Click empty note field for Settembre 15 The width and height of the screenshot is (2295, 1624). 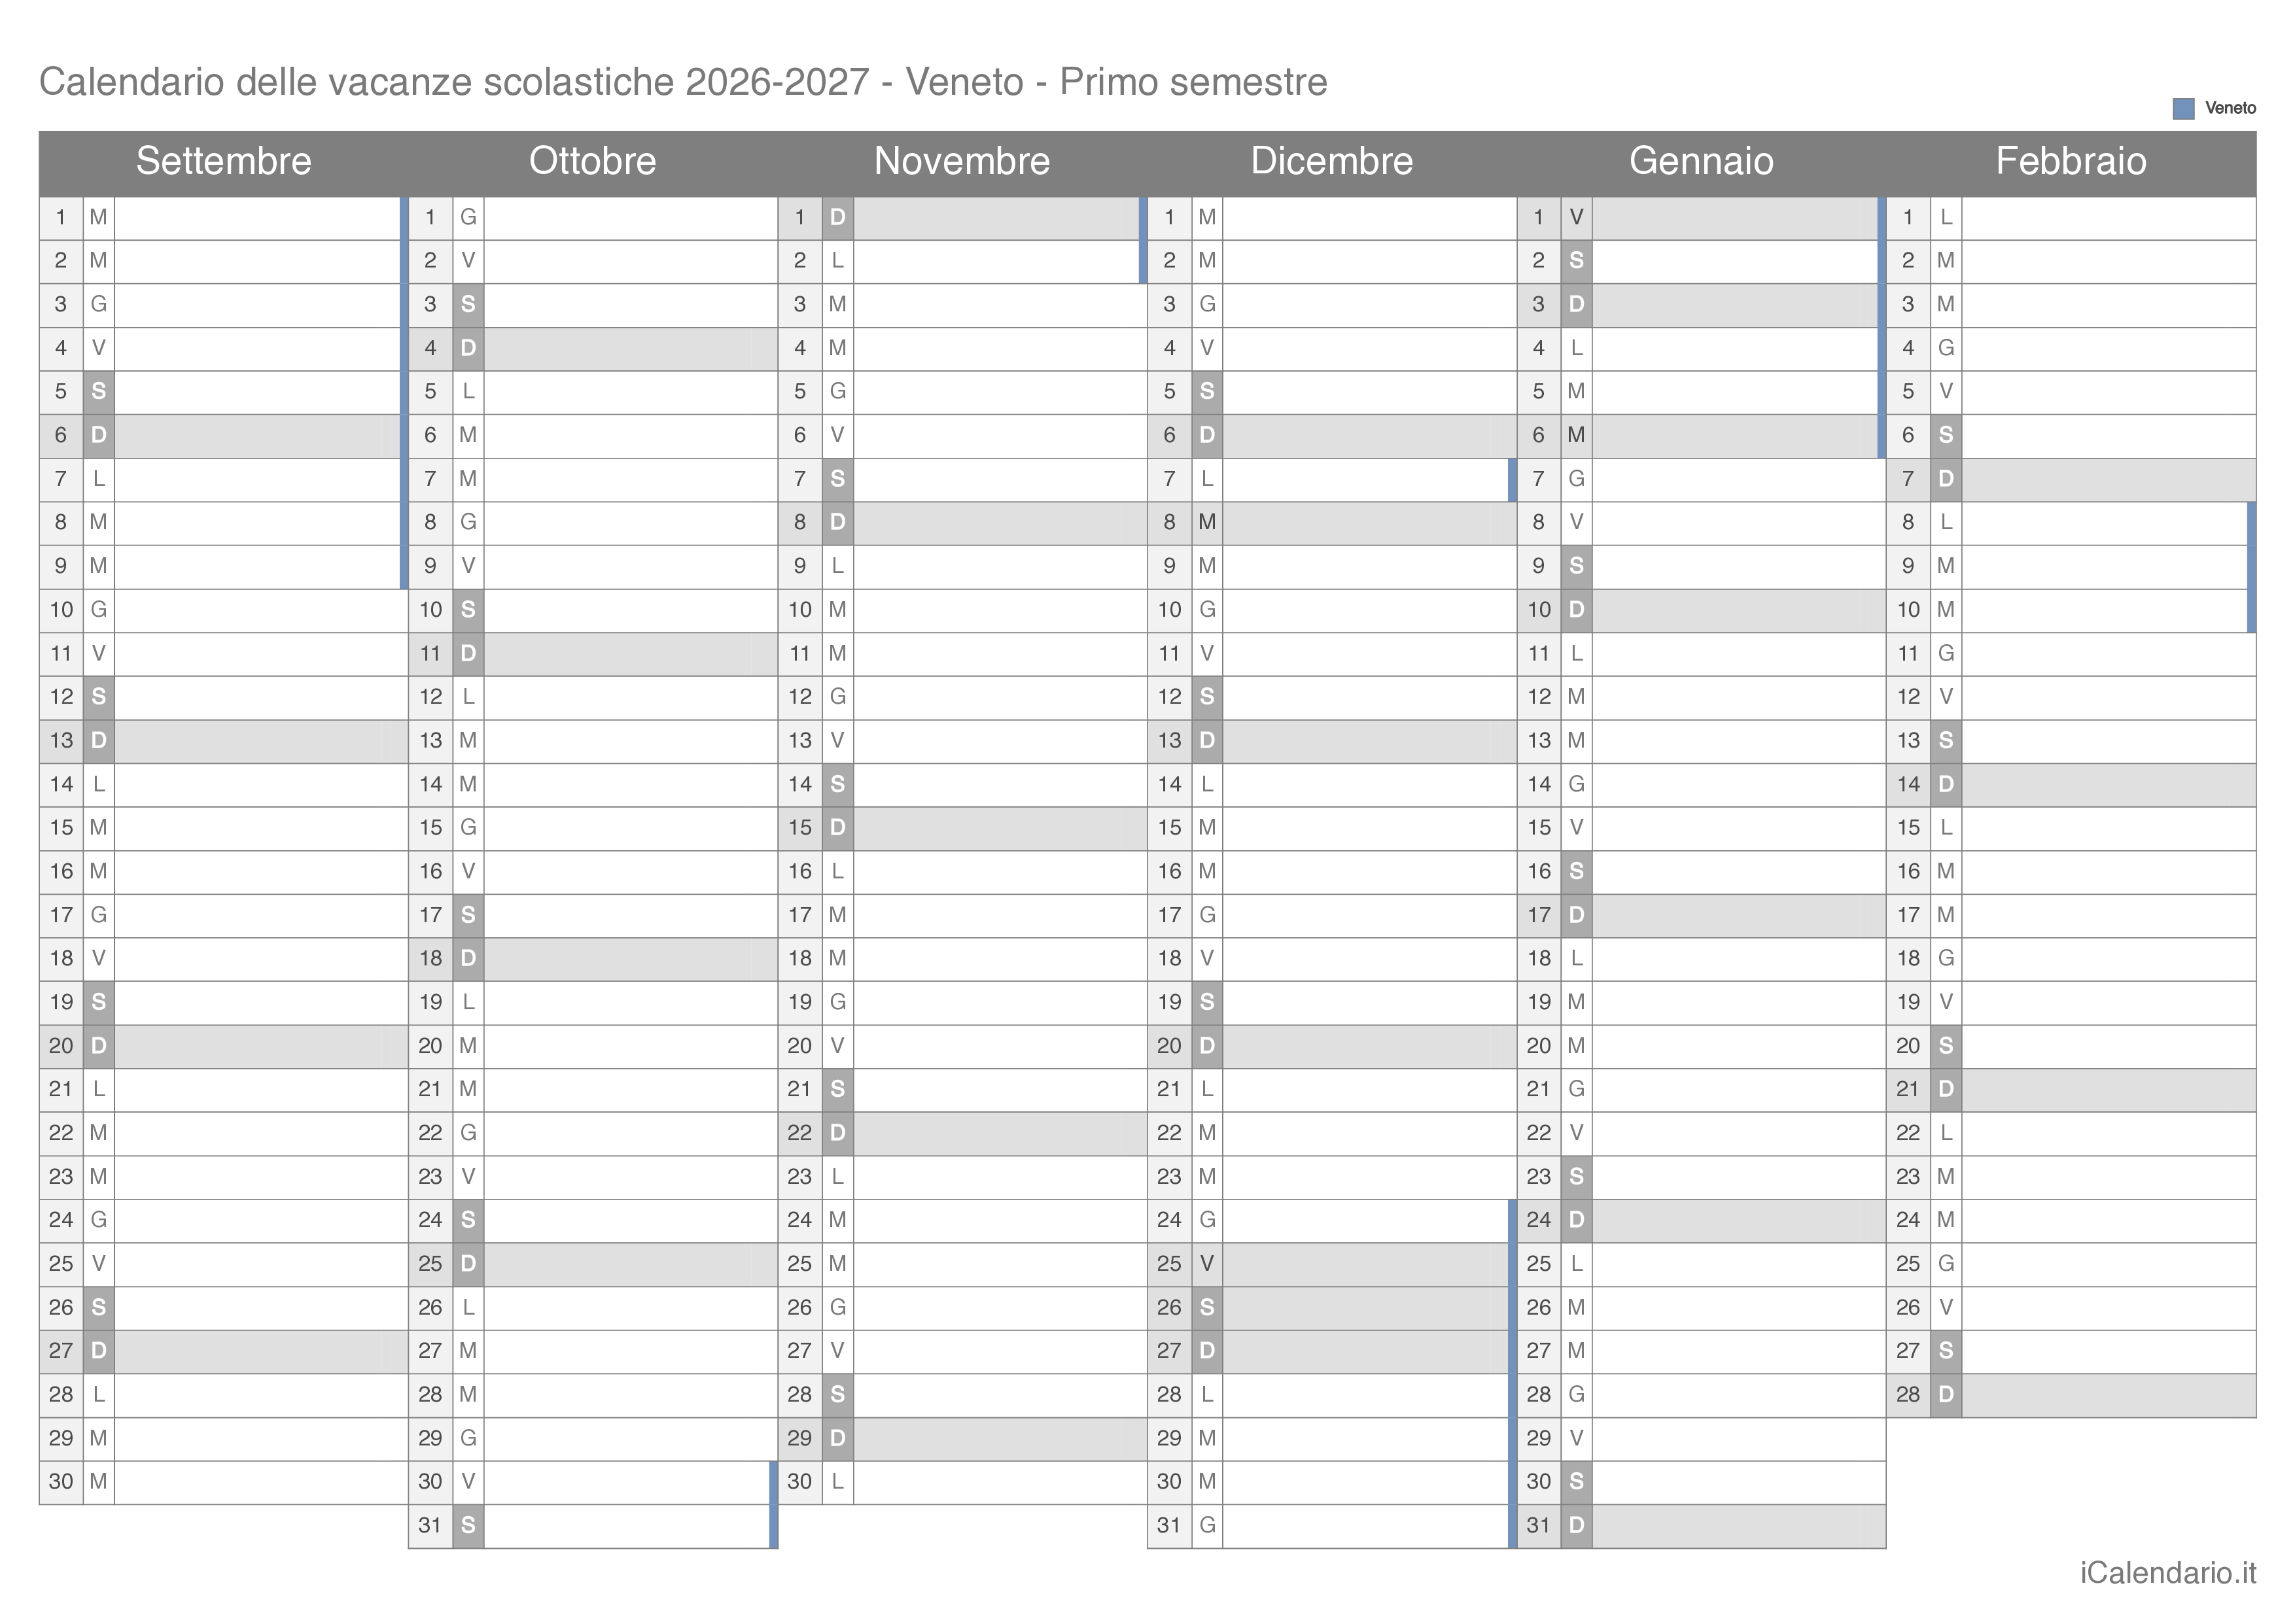(261, 828)
